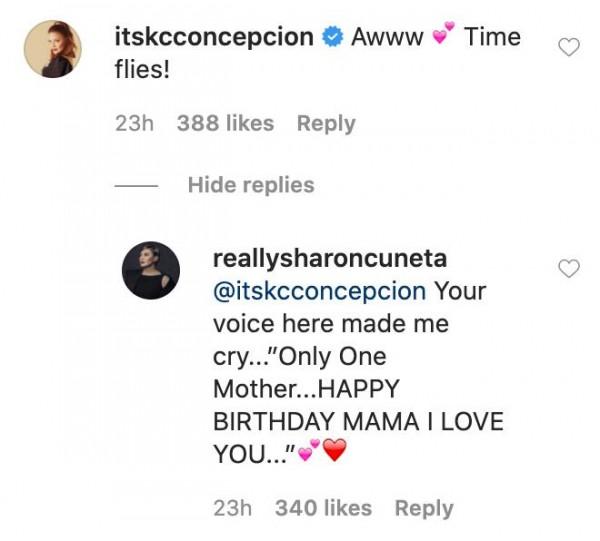This screenshot has height=541, width=600.
Task: View the 388 likes list
Action: pos(225,124)
